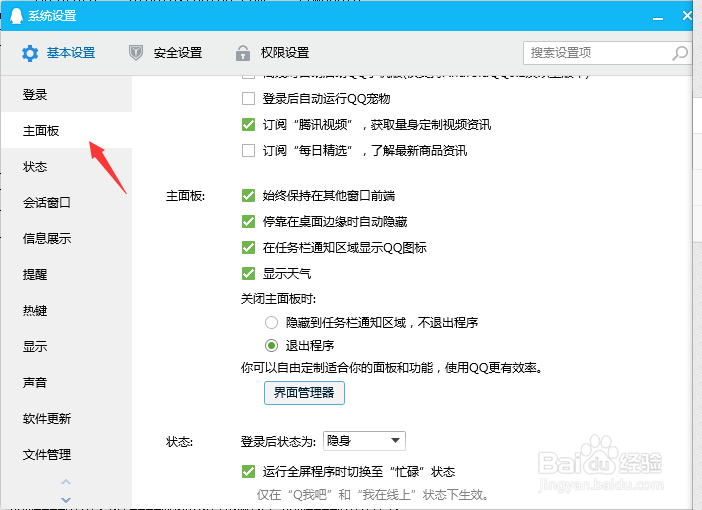Image resolution: width=702 pixels, height=510 pixels.
Task: Check 订阅“每日精选” checkbox
Action: click(248, 150)
